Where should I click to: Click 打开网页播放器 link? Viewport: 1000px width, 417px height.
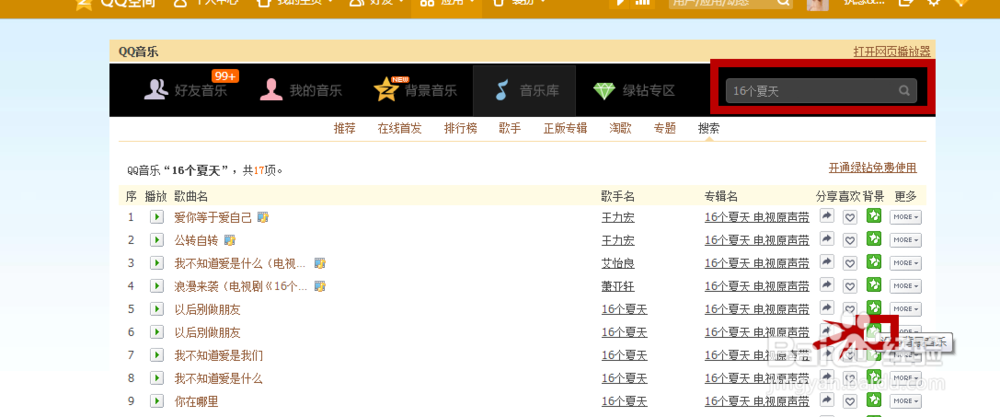click(x=892, y=52)
